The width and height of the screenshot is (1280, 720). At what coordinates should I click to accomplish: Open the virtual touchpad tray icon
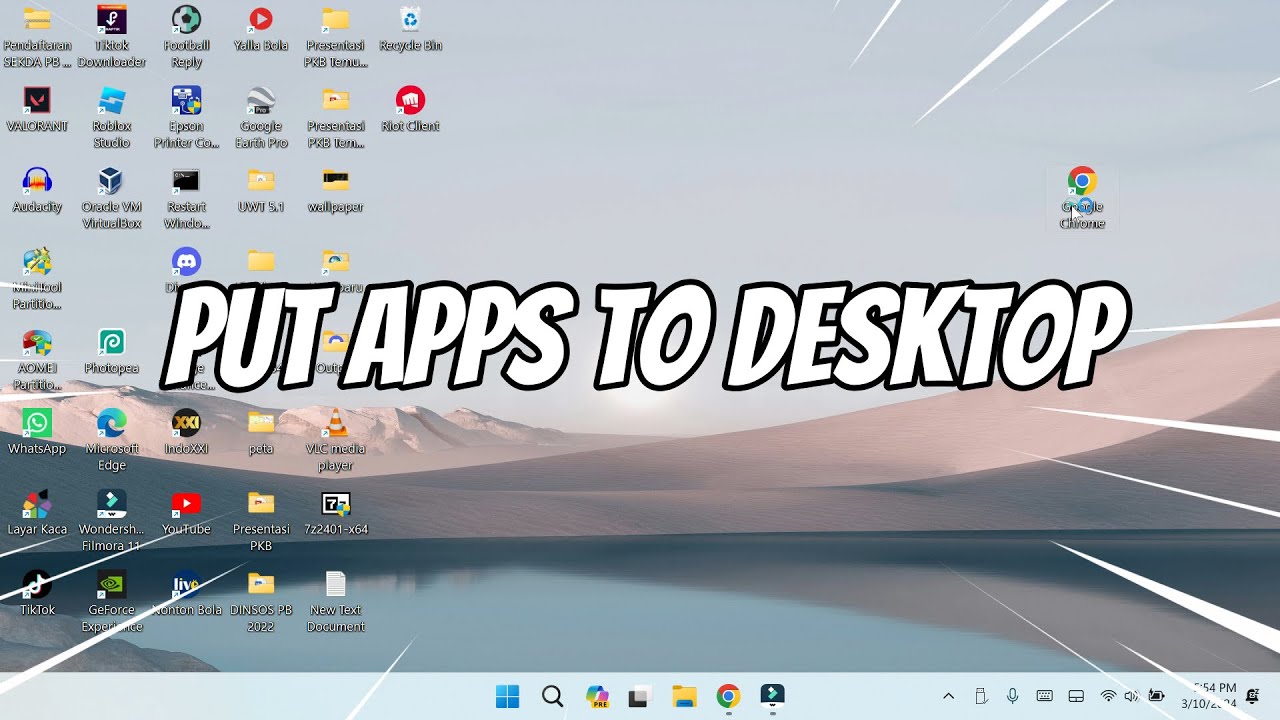(x=1077, y=697)
